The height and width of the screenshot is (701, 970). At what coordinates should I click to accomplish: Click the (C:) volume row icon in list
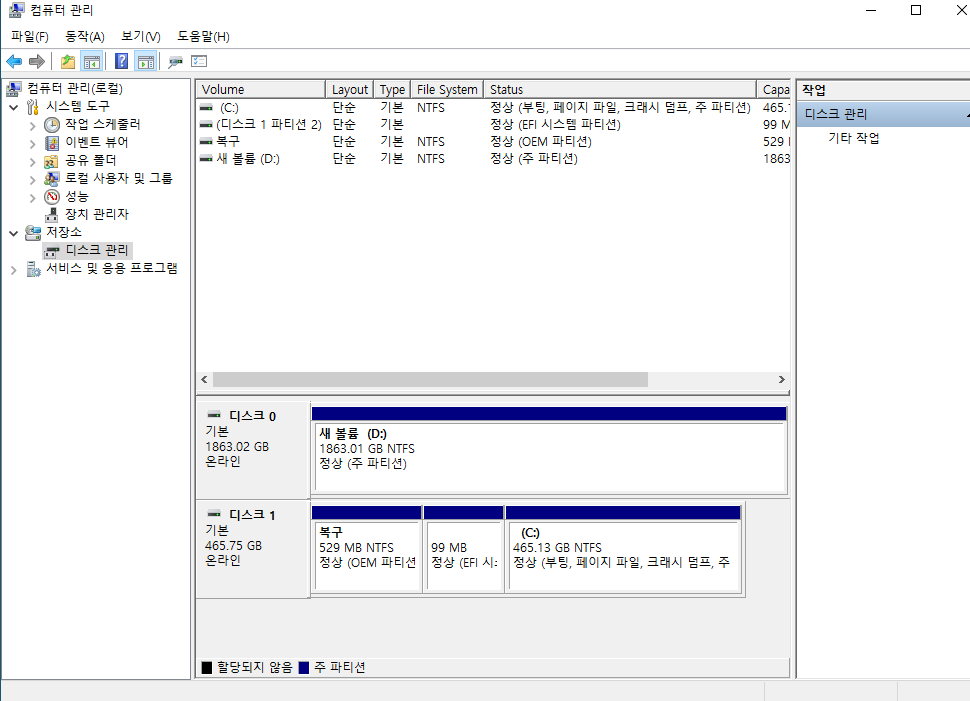pyautogui.click(x=206, y=107)
